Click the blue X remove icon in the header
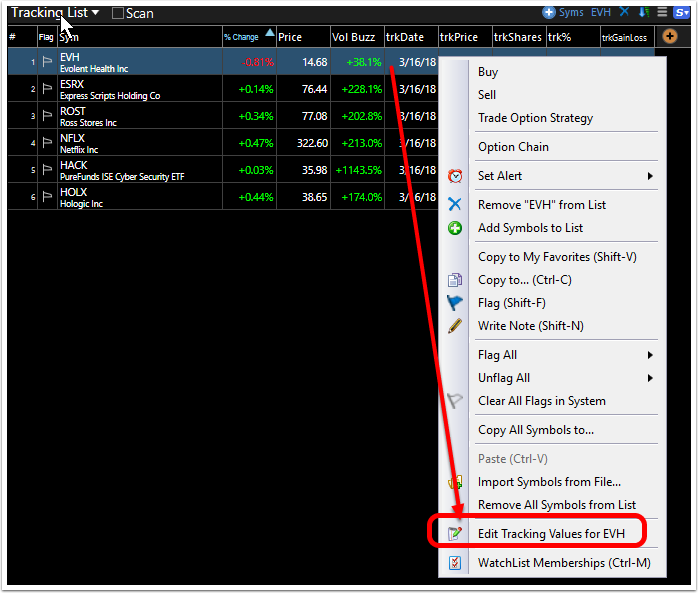The width and height of the screenshot is (698, 593). pyautogui.click(x=624, y=12)
